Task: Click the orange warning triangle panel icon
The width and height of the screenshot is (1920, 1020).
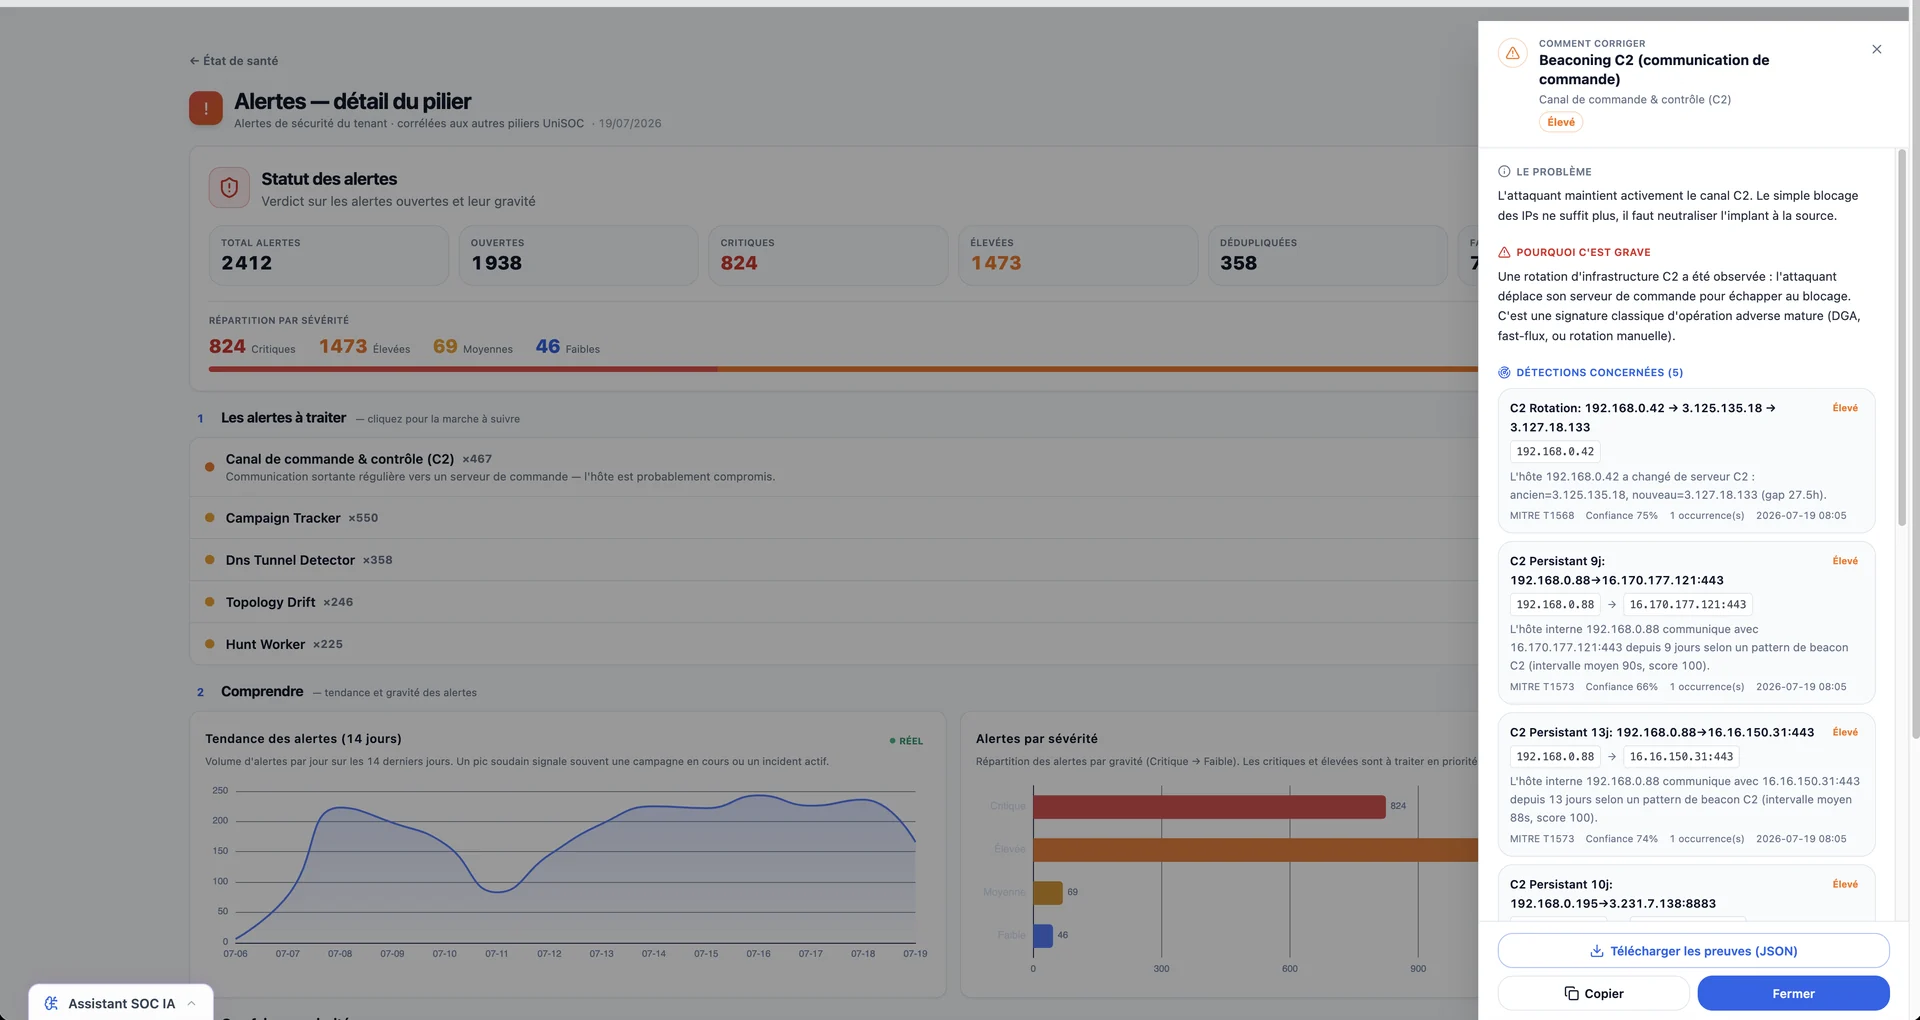Action: pyautogui.click(x=1512, y=53)
